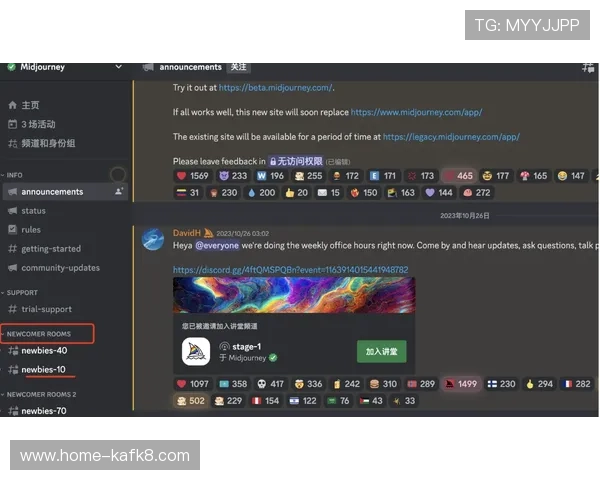Open 频道和身份组 channels and roles

pyautogui.click(x=47, y=143)
